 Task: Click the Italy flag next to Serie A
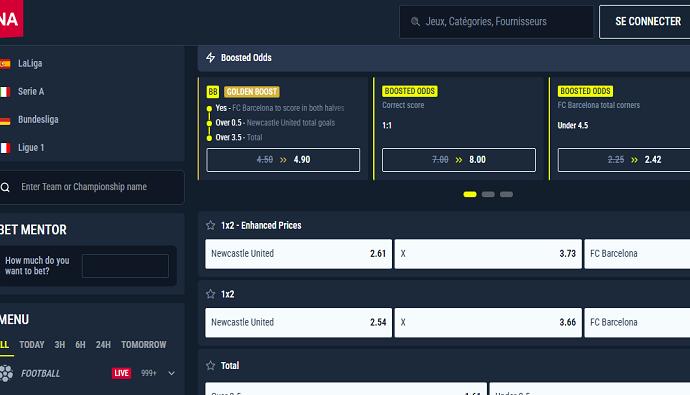pos(5,92)
